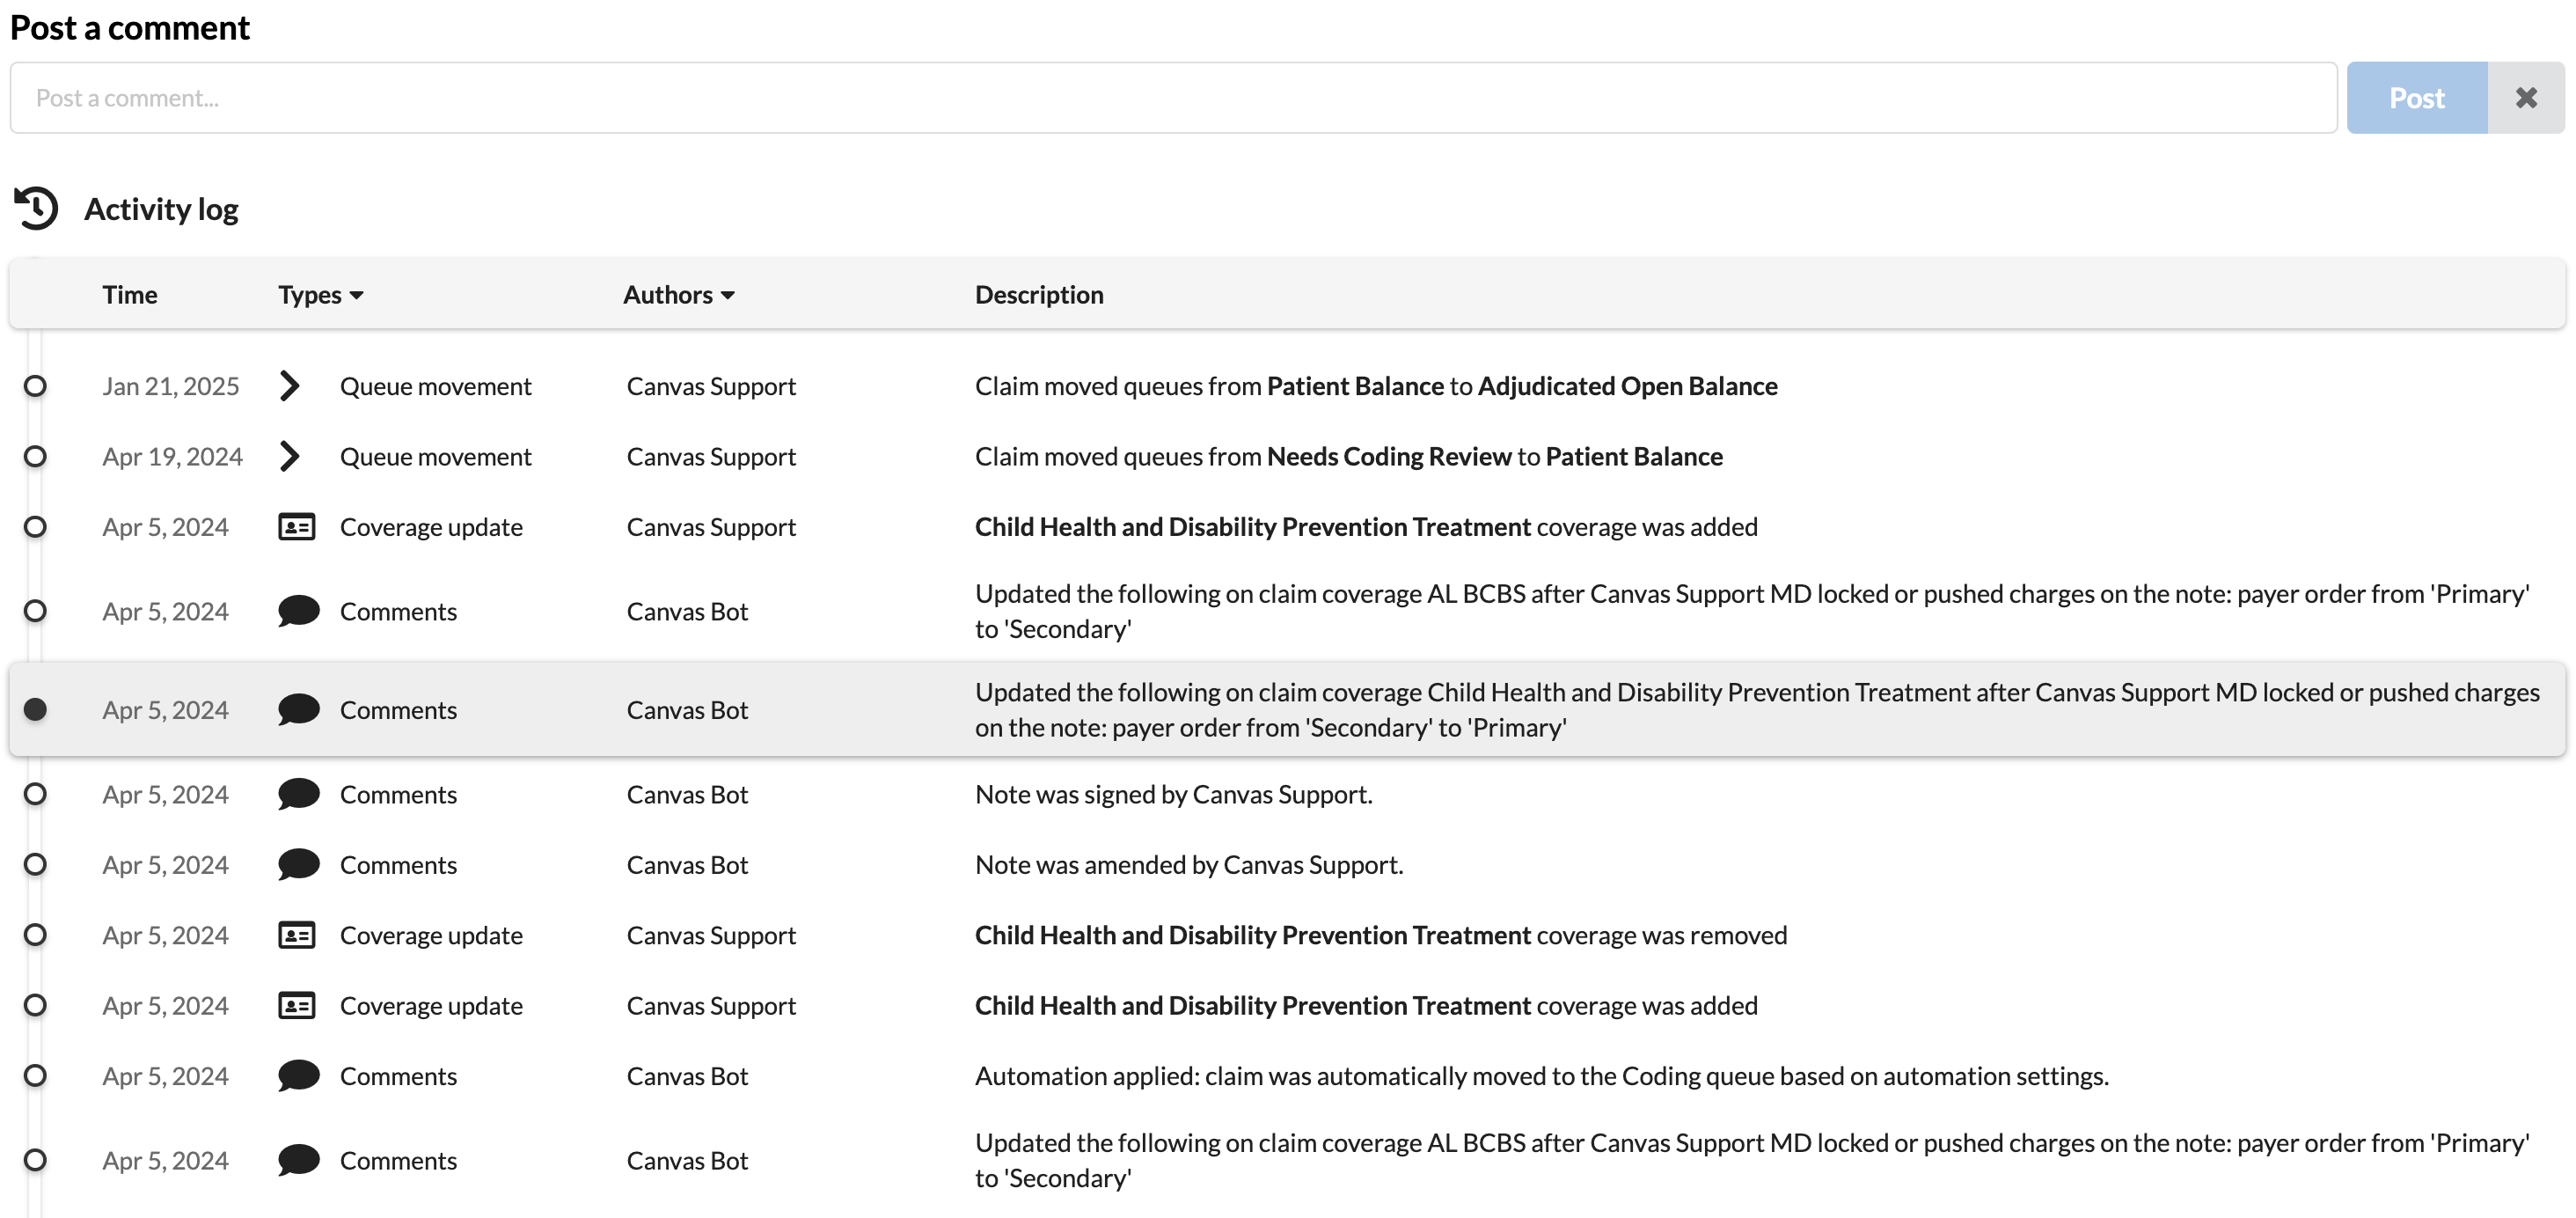Click the card icon on 'coverage was removed' row
Viewport: 2576px width, 1218px height.
pyautogui.click(x=296, y=936)
